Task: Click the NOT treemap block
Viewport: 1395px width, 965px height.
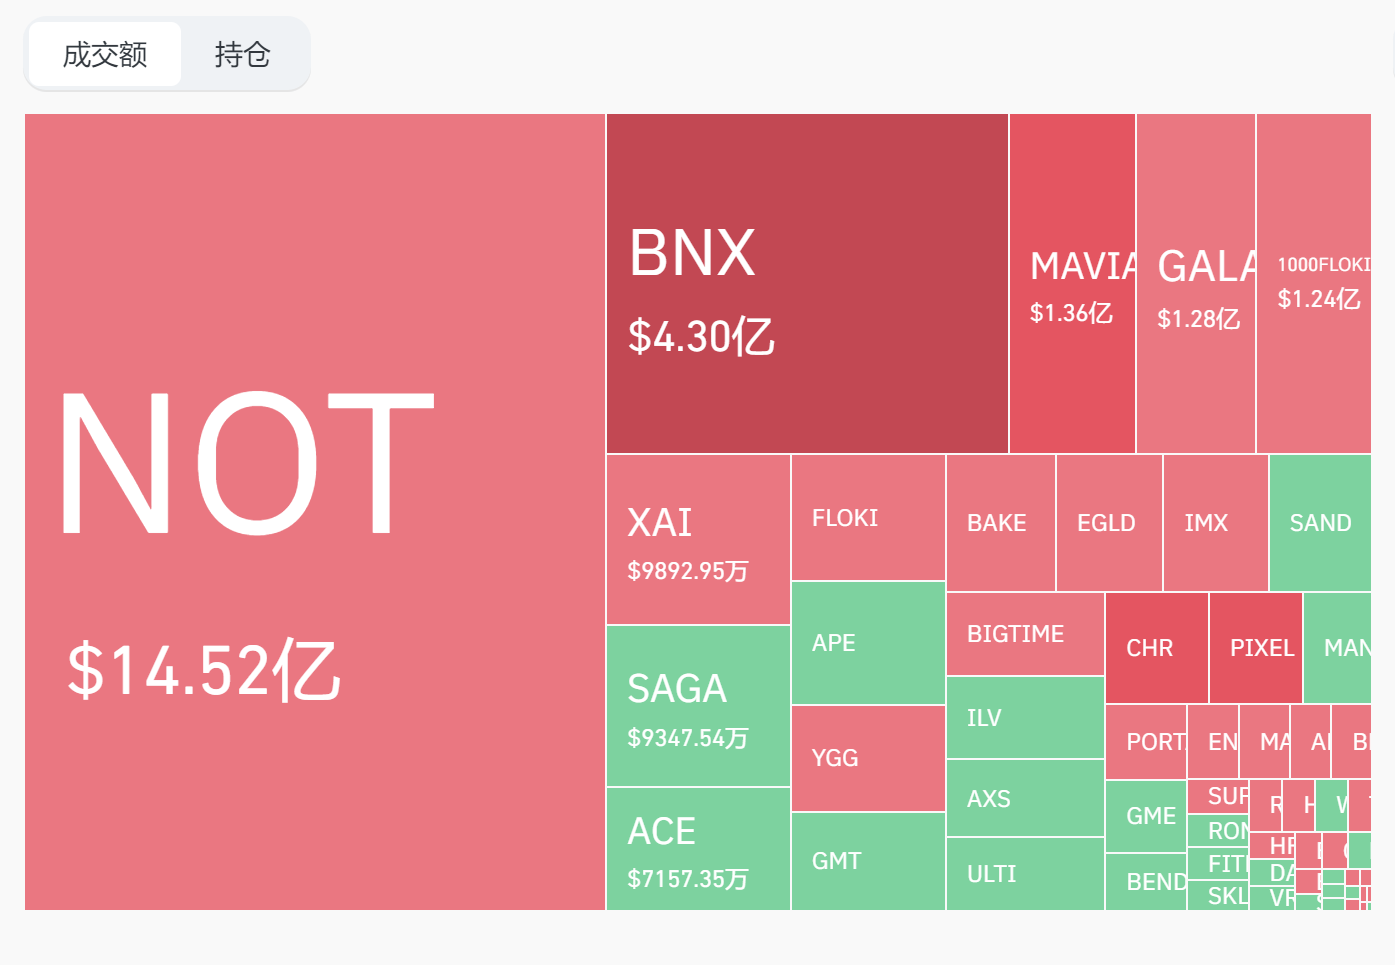Action: click(315, 511)
